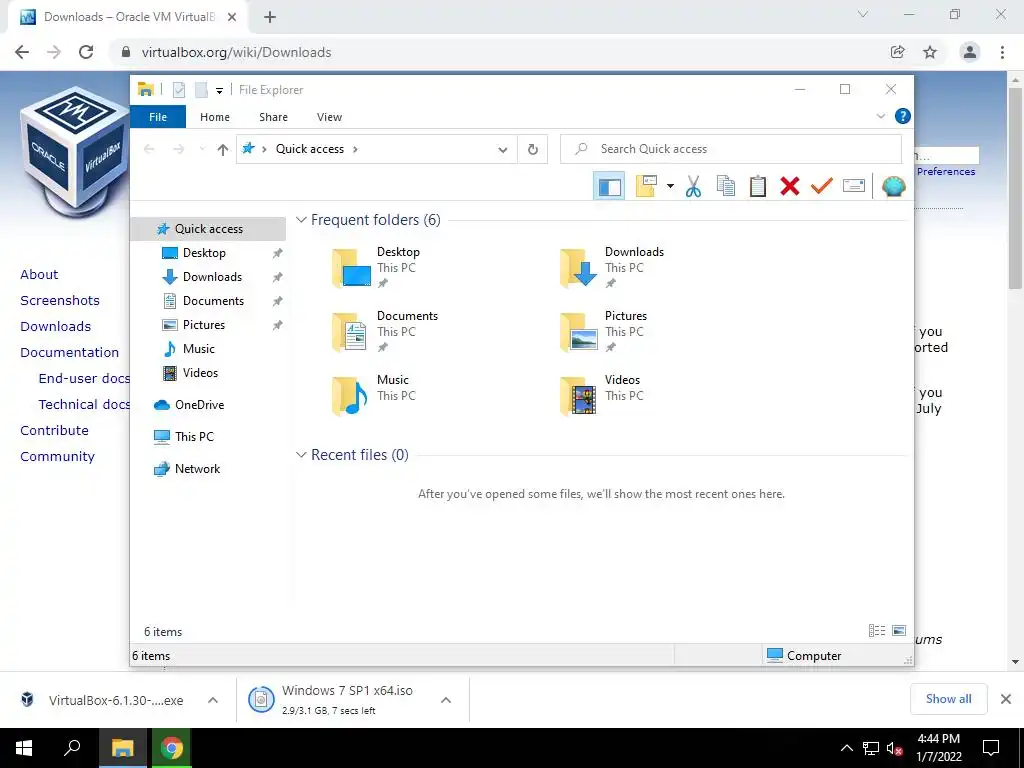Open Customize Quick Access Toolbar dropdown

[x=219, y=90]
